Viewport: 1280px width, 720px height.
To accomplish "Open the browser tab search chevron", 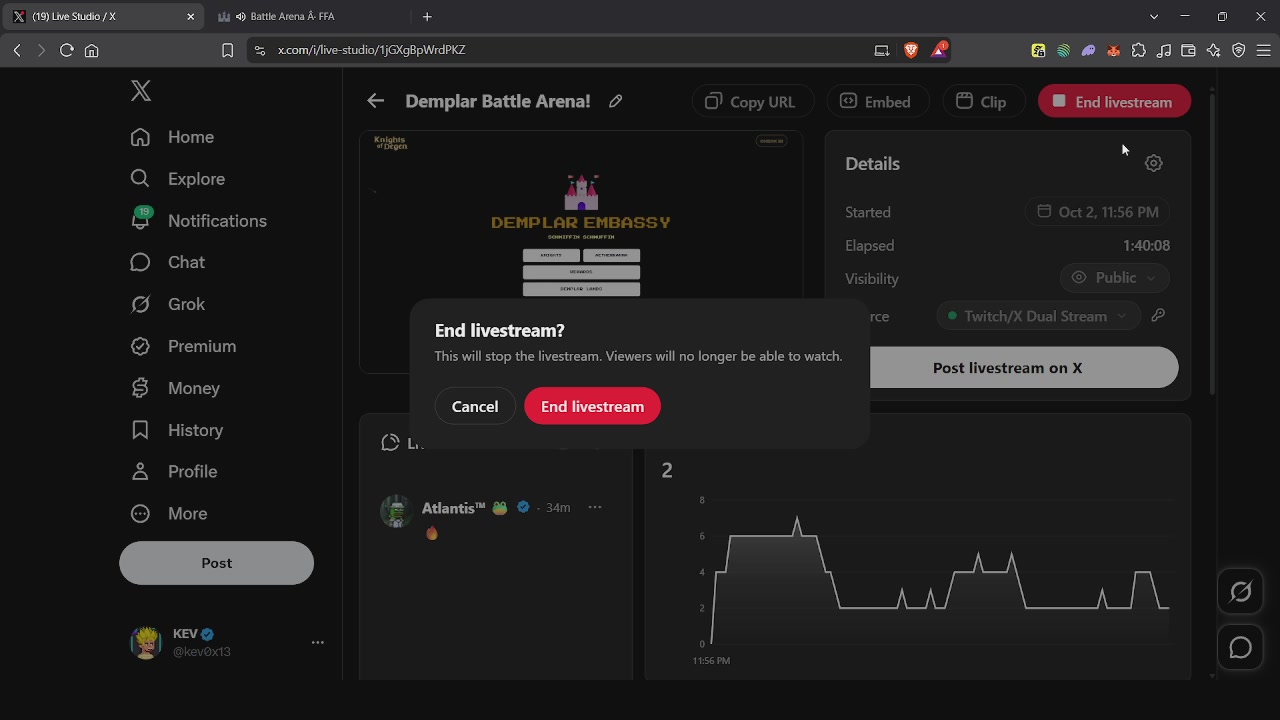I will [1154, 17].
